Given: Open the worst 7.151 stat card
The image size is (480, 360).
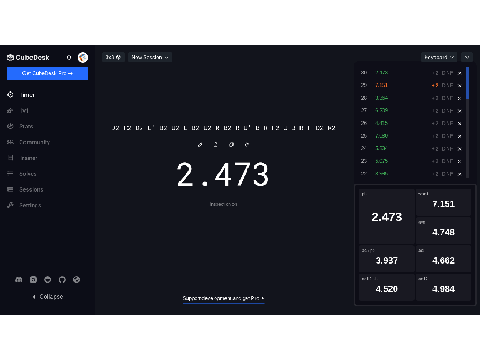Looking at the screenshot, I should tap(443, 202).
